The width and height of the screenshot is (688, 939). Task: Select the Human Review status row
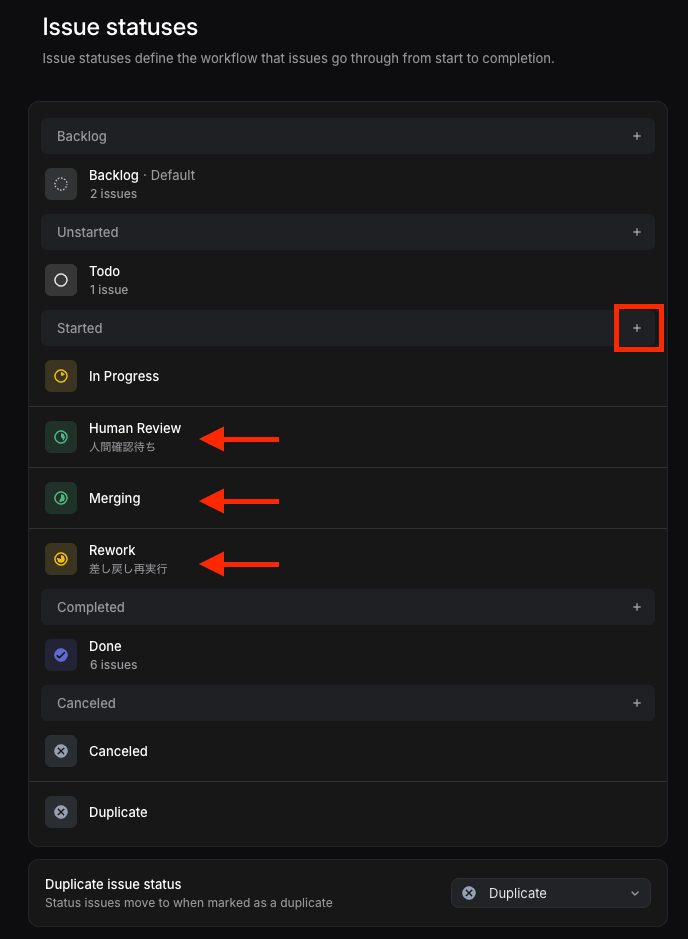click(x=348, y=437)
